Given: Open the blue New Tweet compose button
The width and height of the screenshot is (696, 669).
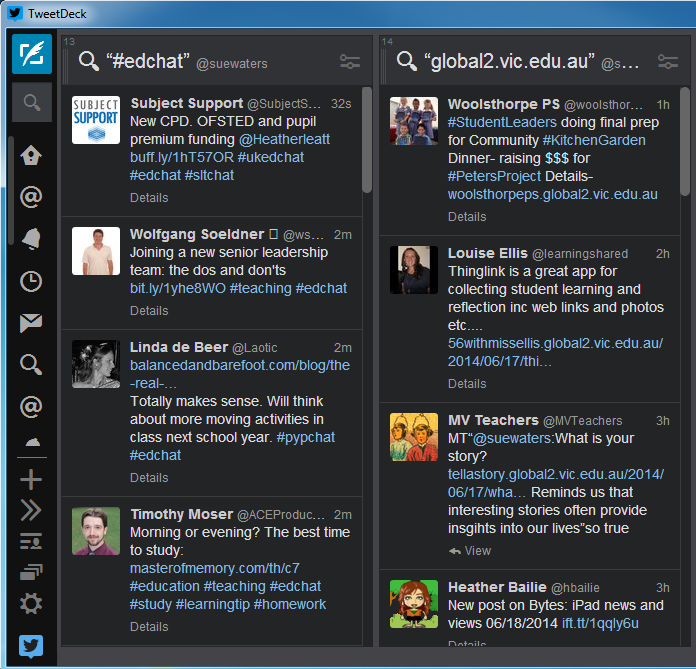Looking at the screenshot, I should (32, 54).
